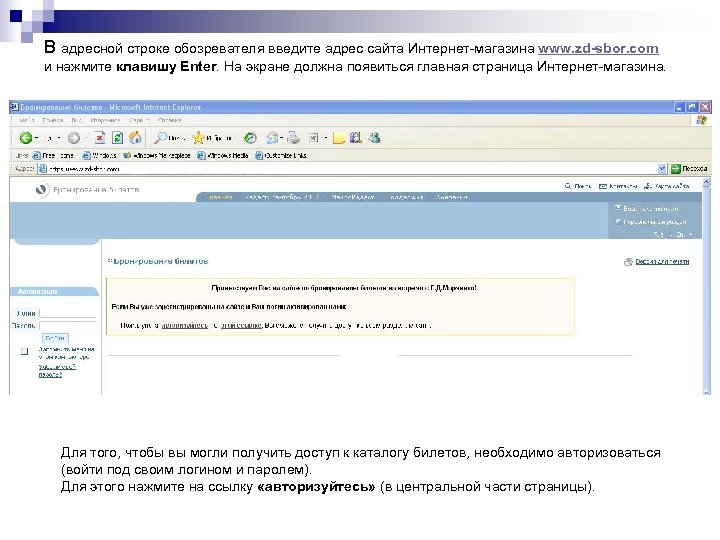720x540 pixels.
Task: Click the yellow folder toolbar icon
Action: (338, 138)
